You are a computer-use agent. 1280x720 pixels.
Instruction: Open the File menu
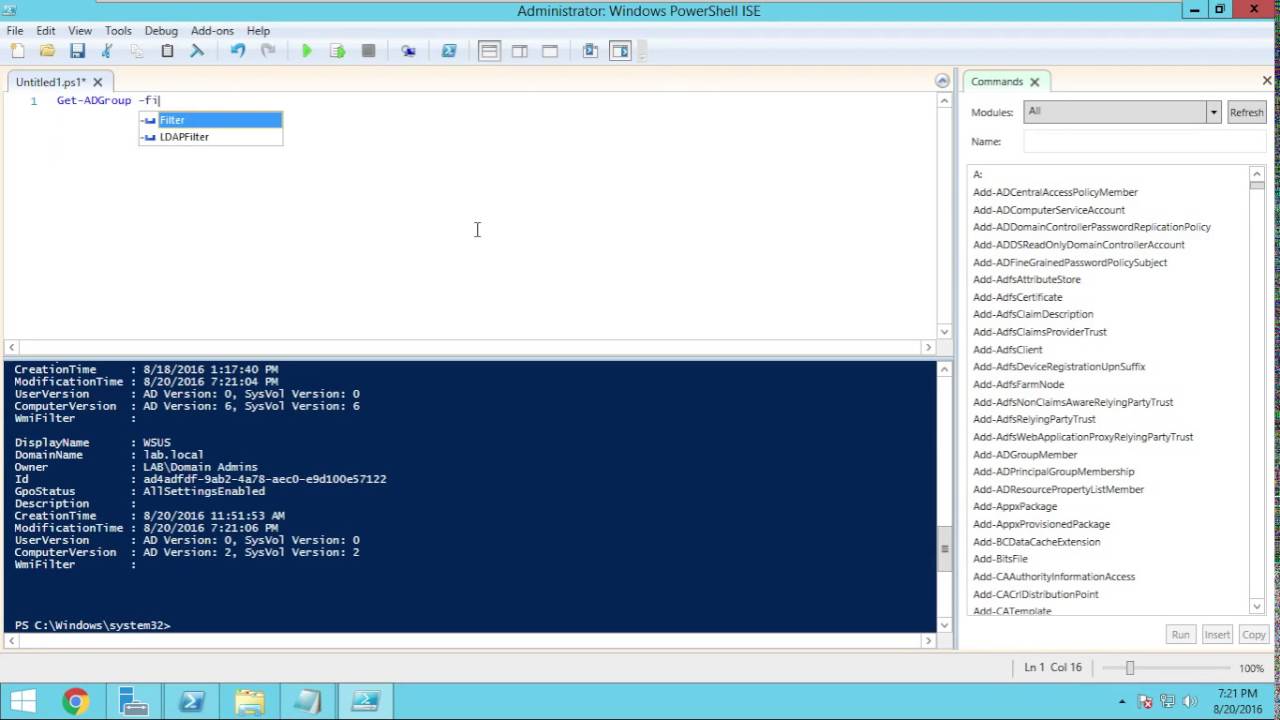(15, 31)
